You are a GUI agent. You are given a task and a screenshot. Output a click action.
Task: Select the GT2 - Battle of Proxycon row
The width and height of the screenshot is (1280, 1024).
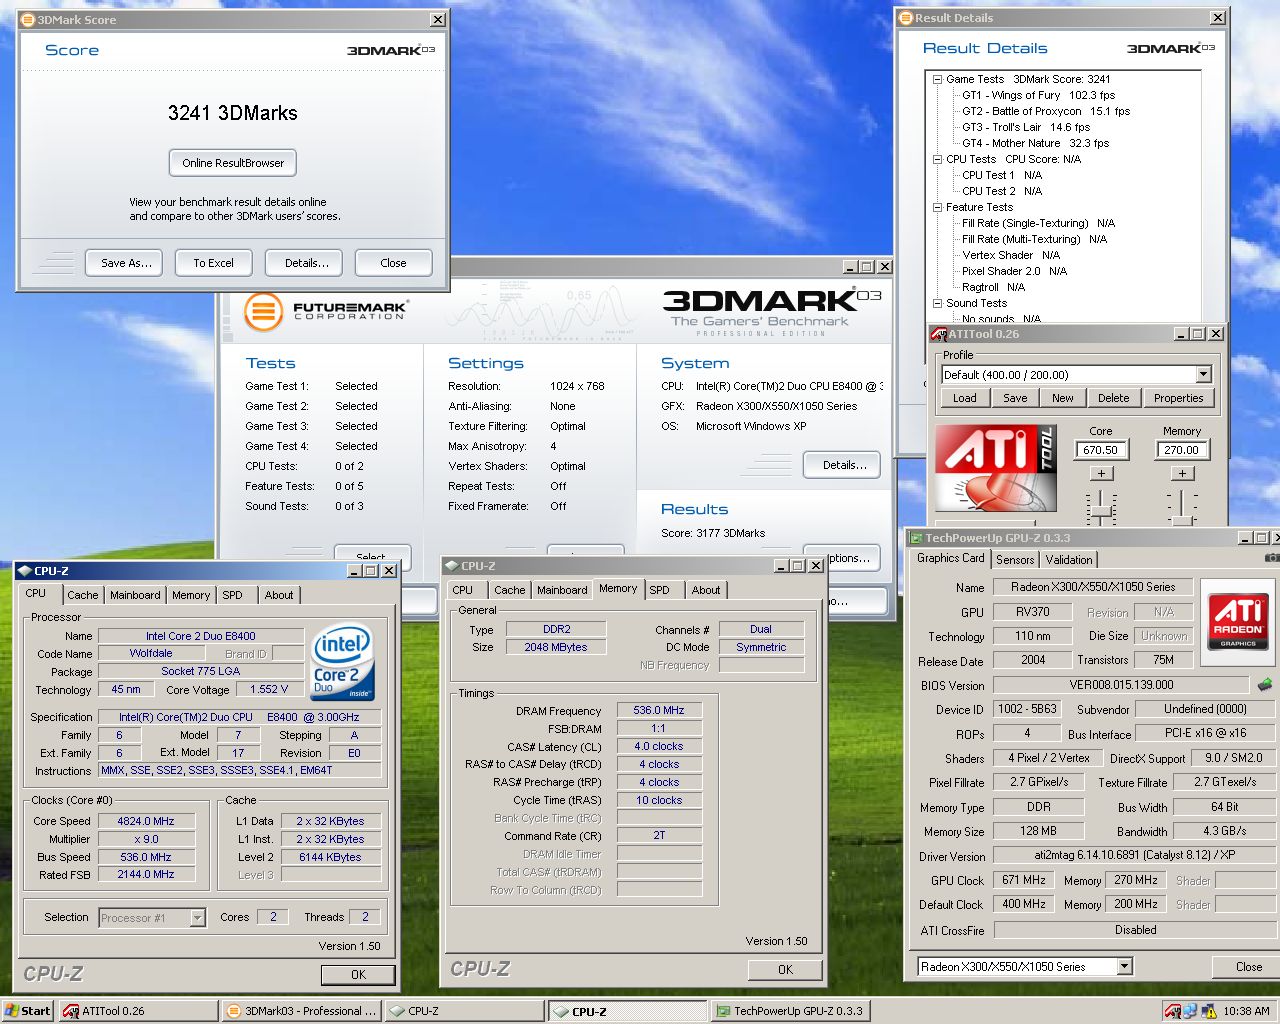click(1046, 111)
